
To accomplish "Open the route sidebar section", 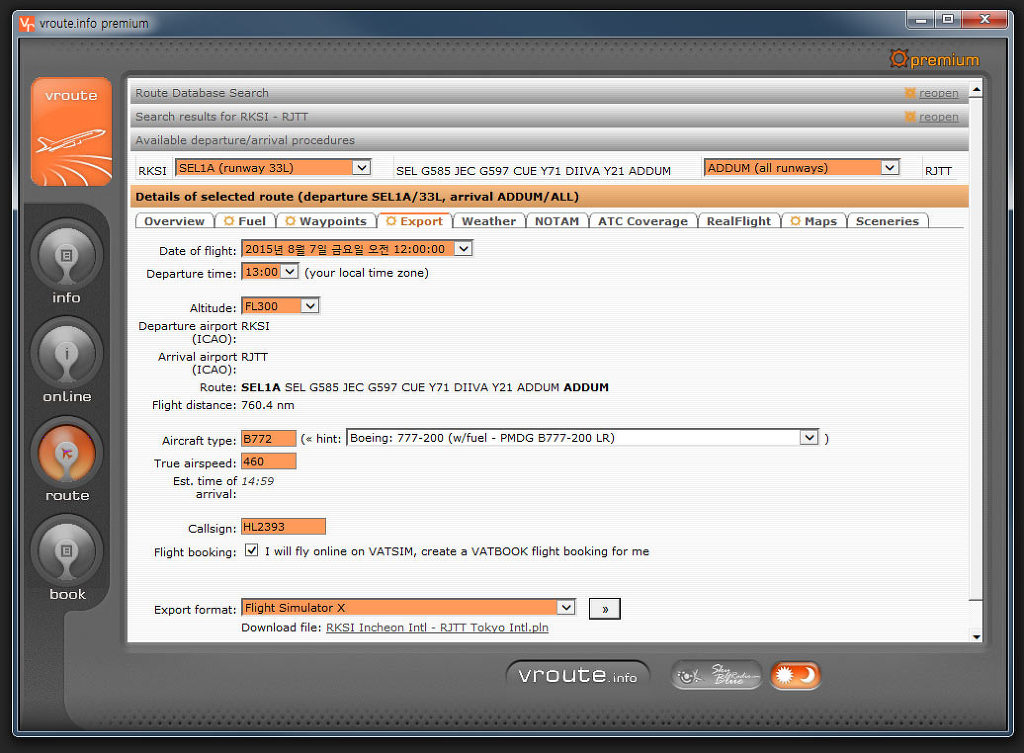I will [x=66, y=453].
